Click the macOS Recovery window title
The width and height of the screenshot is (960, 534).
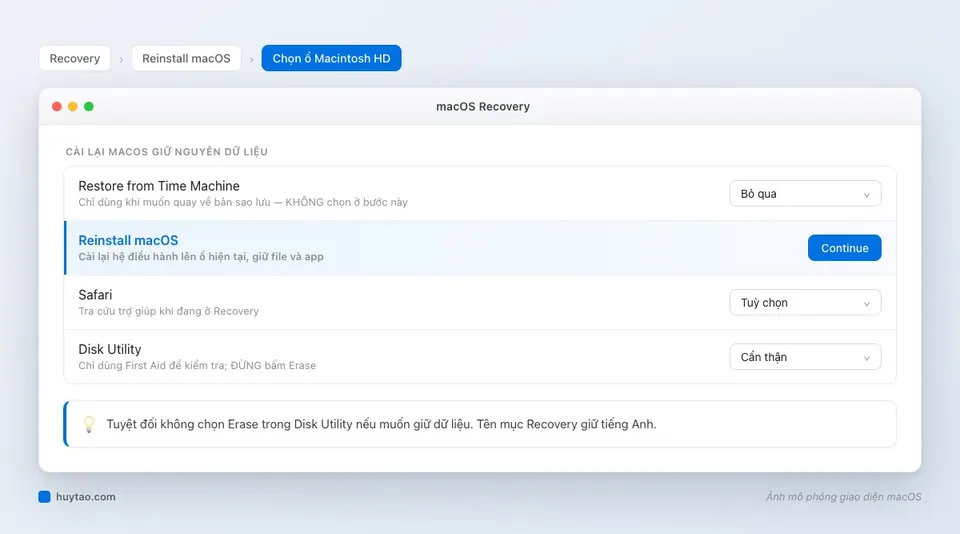tap(482, 107)
